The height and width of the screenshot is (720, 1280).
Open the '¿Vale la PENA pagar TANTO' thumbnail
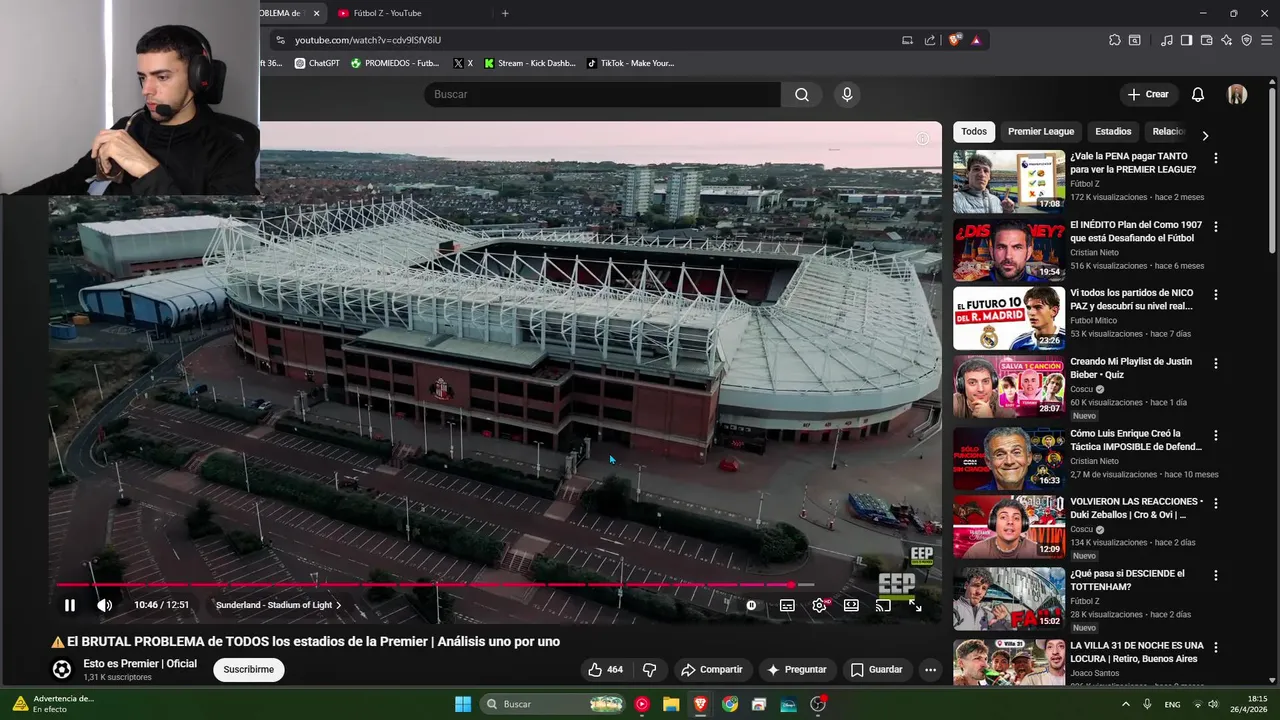[1008, 181]
